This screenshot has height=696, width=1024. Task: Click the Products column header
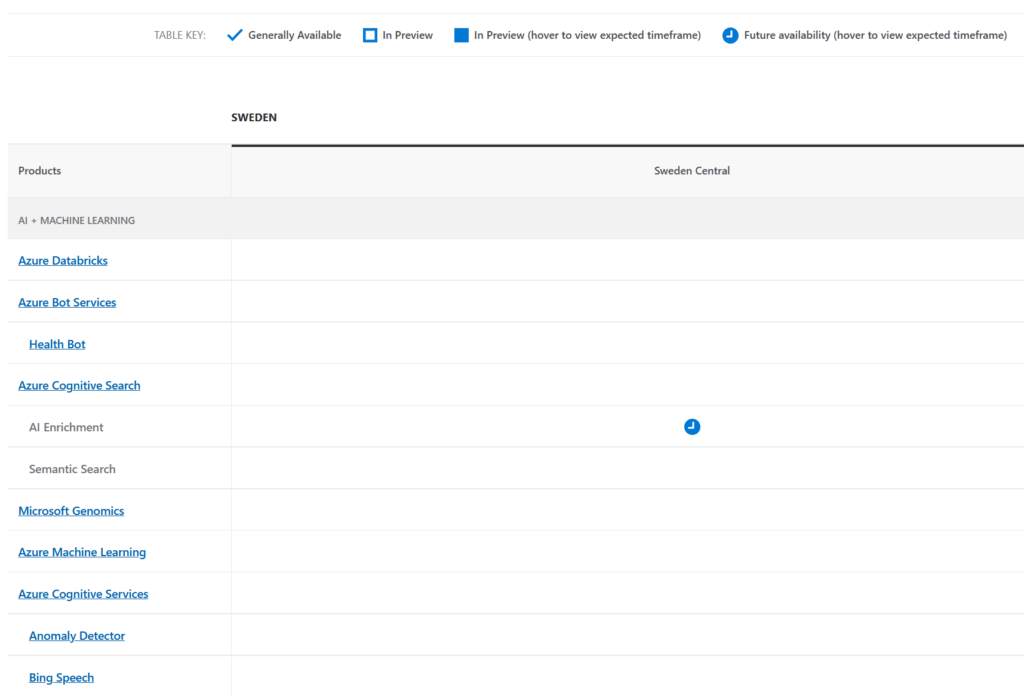click(x=40, y=171)
